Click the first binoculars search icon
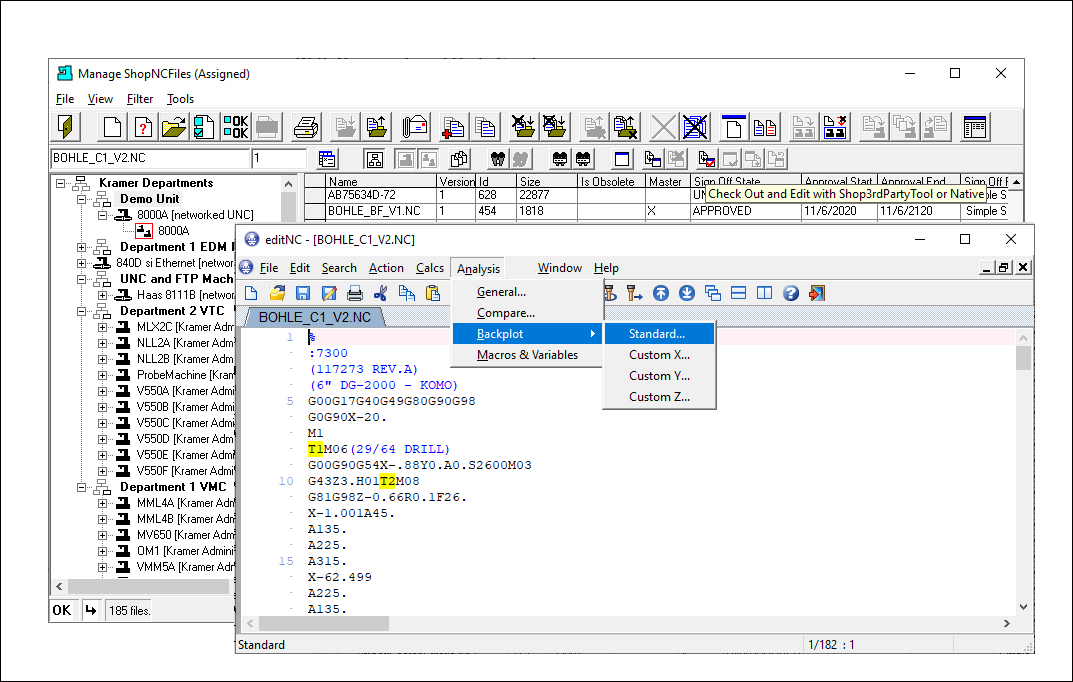This screenshot has width=1073, height=682. pyautogui.click(x=498, y=159)
